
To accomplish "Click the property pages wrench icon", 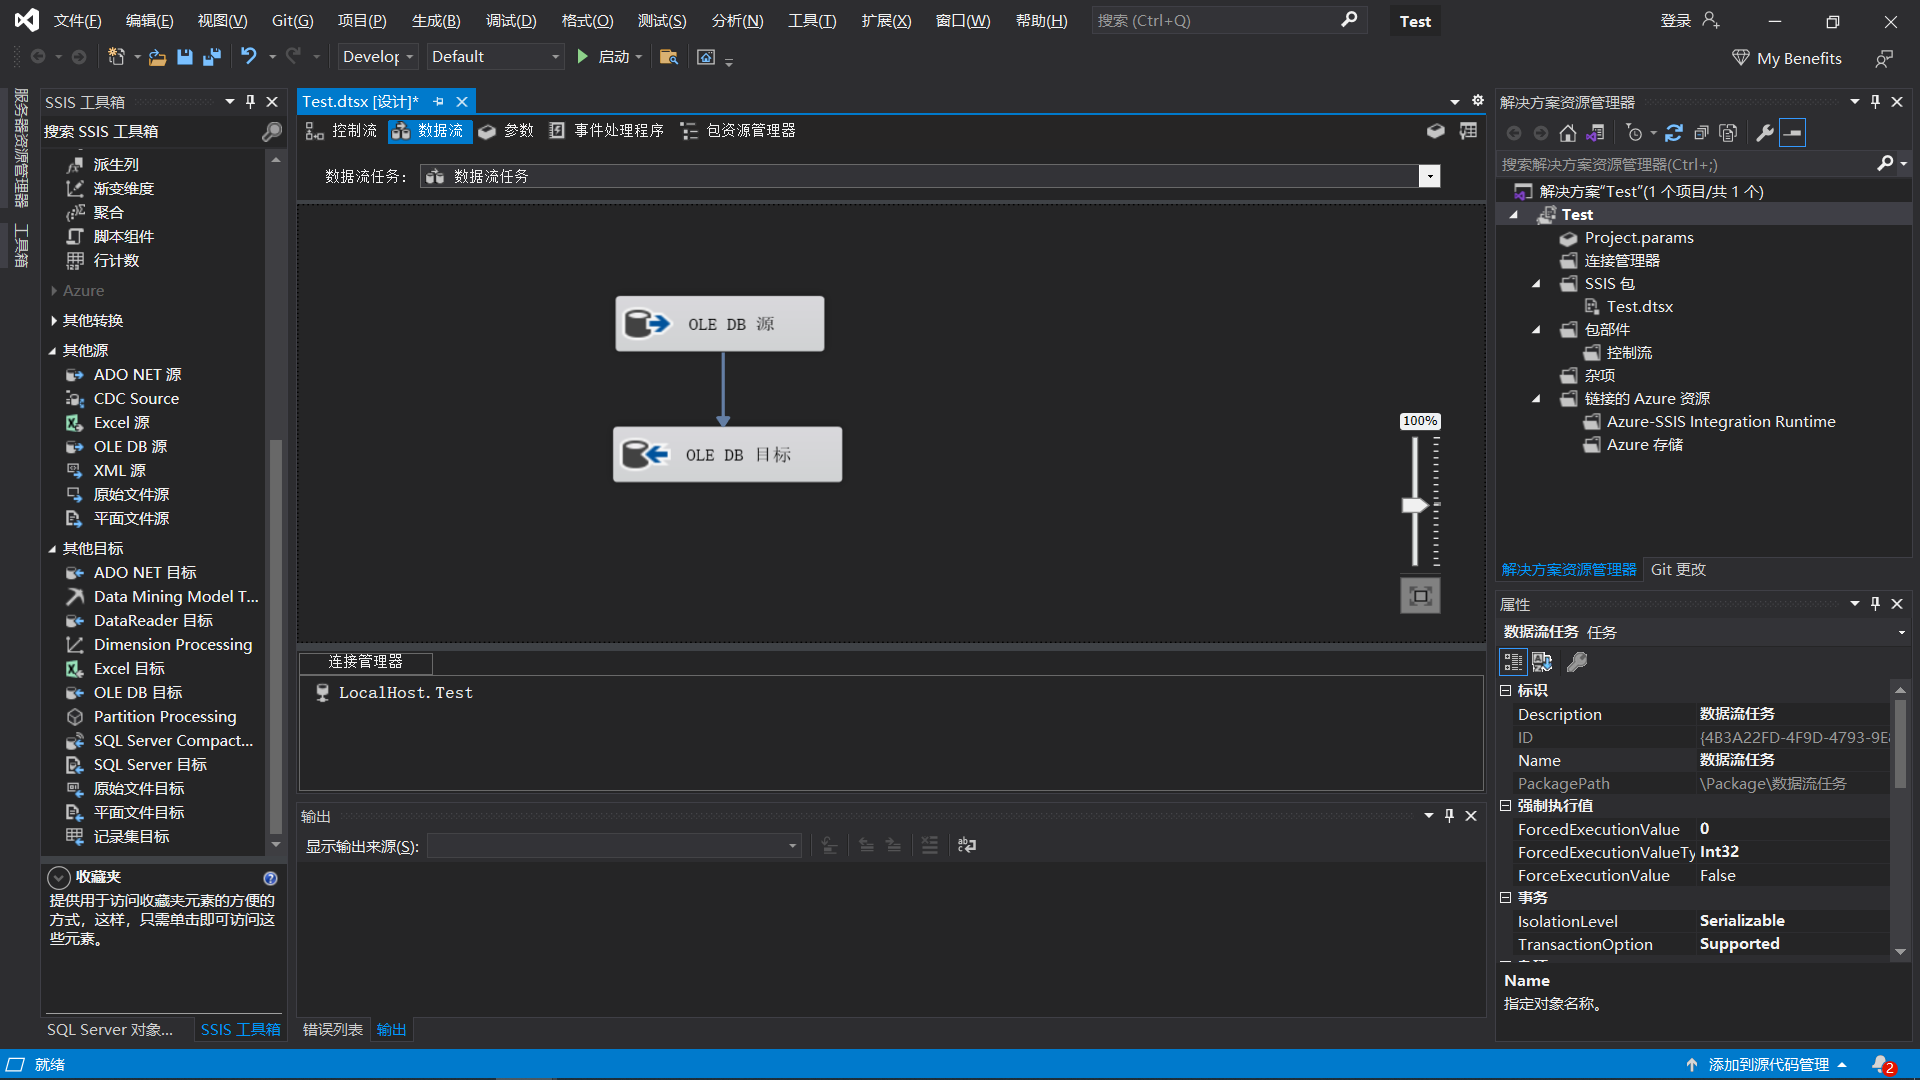I will [x=1577, y=662].
